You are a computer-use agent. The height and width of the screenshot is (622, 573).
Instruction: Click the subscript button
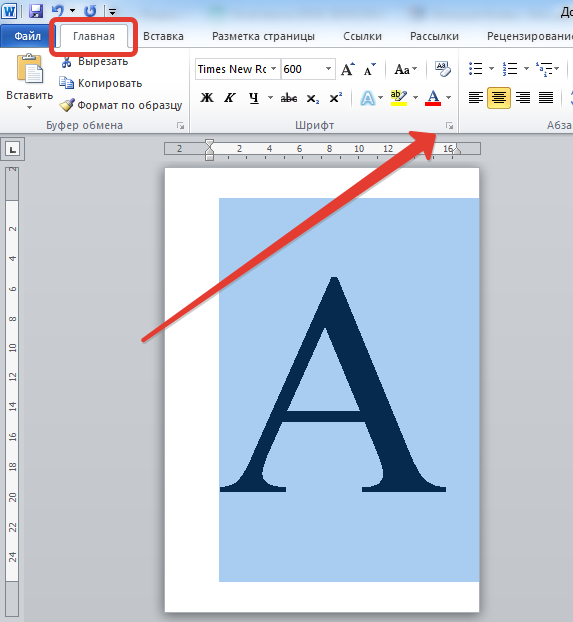312,98
